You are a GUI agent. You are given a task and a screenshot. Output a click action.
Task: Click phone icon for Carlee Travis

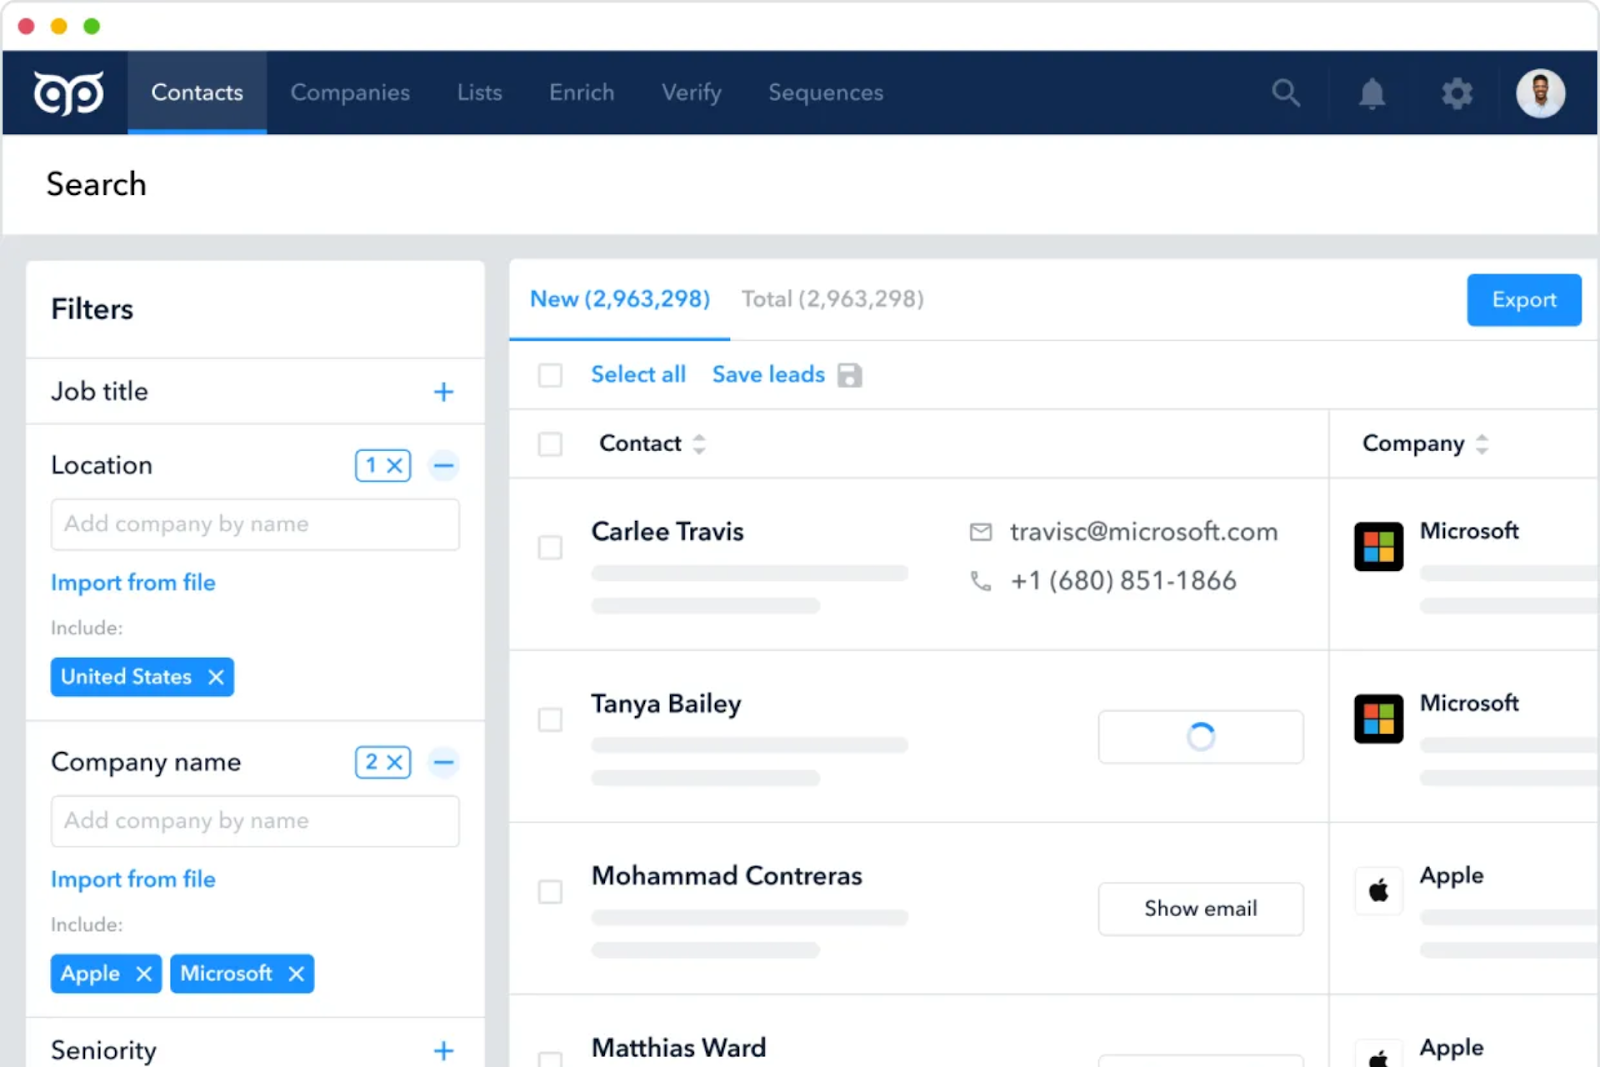[981, 581]
